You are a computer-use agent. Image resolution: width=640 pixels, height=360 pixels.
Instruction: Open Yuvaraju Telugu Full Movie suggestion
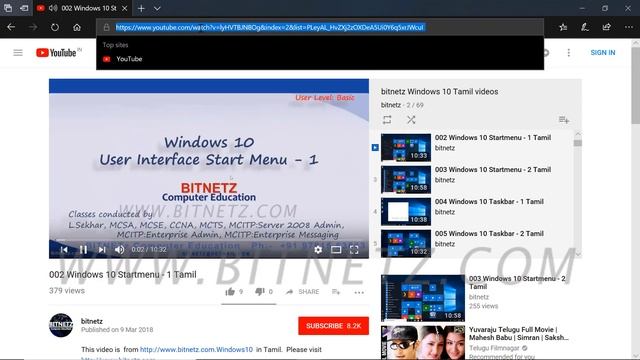519,333
